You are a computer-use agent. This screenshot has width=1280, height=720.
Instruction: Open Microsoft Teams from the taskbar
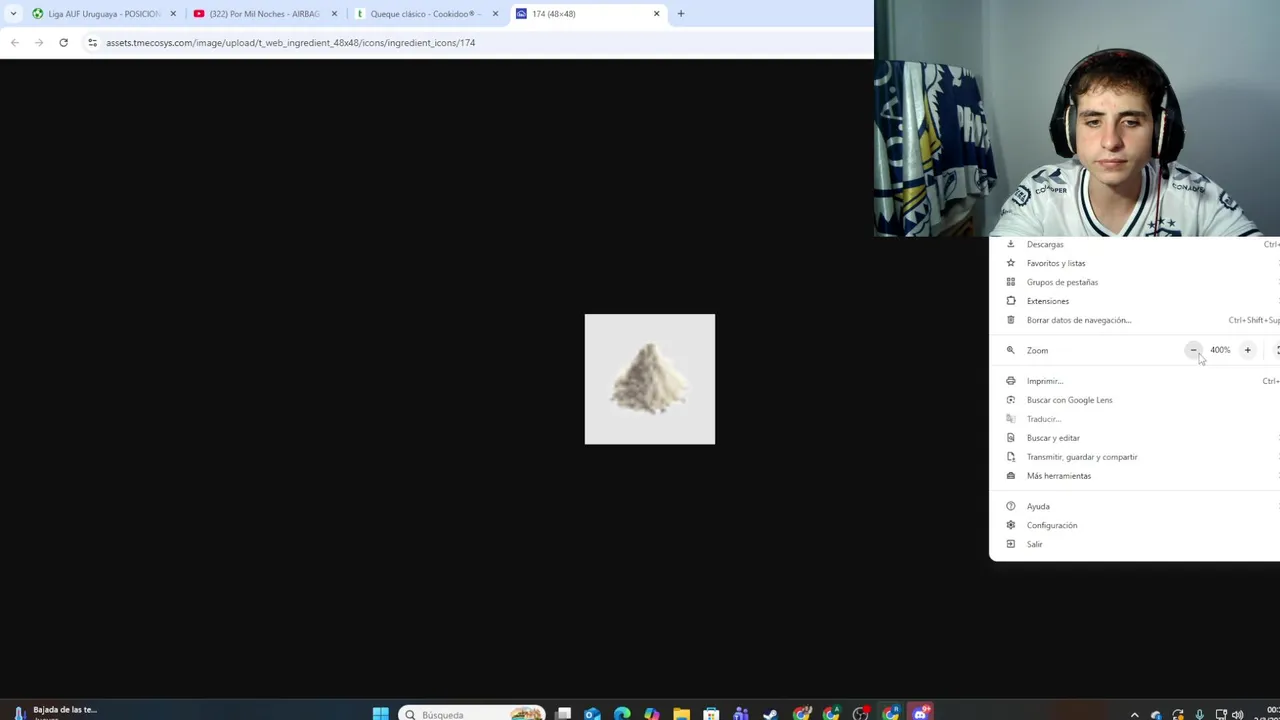tap(741, 713)
